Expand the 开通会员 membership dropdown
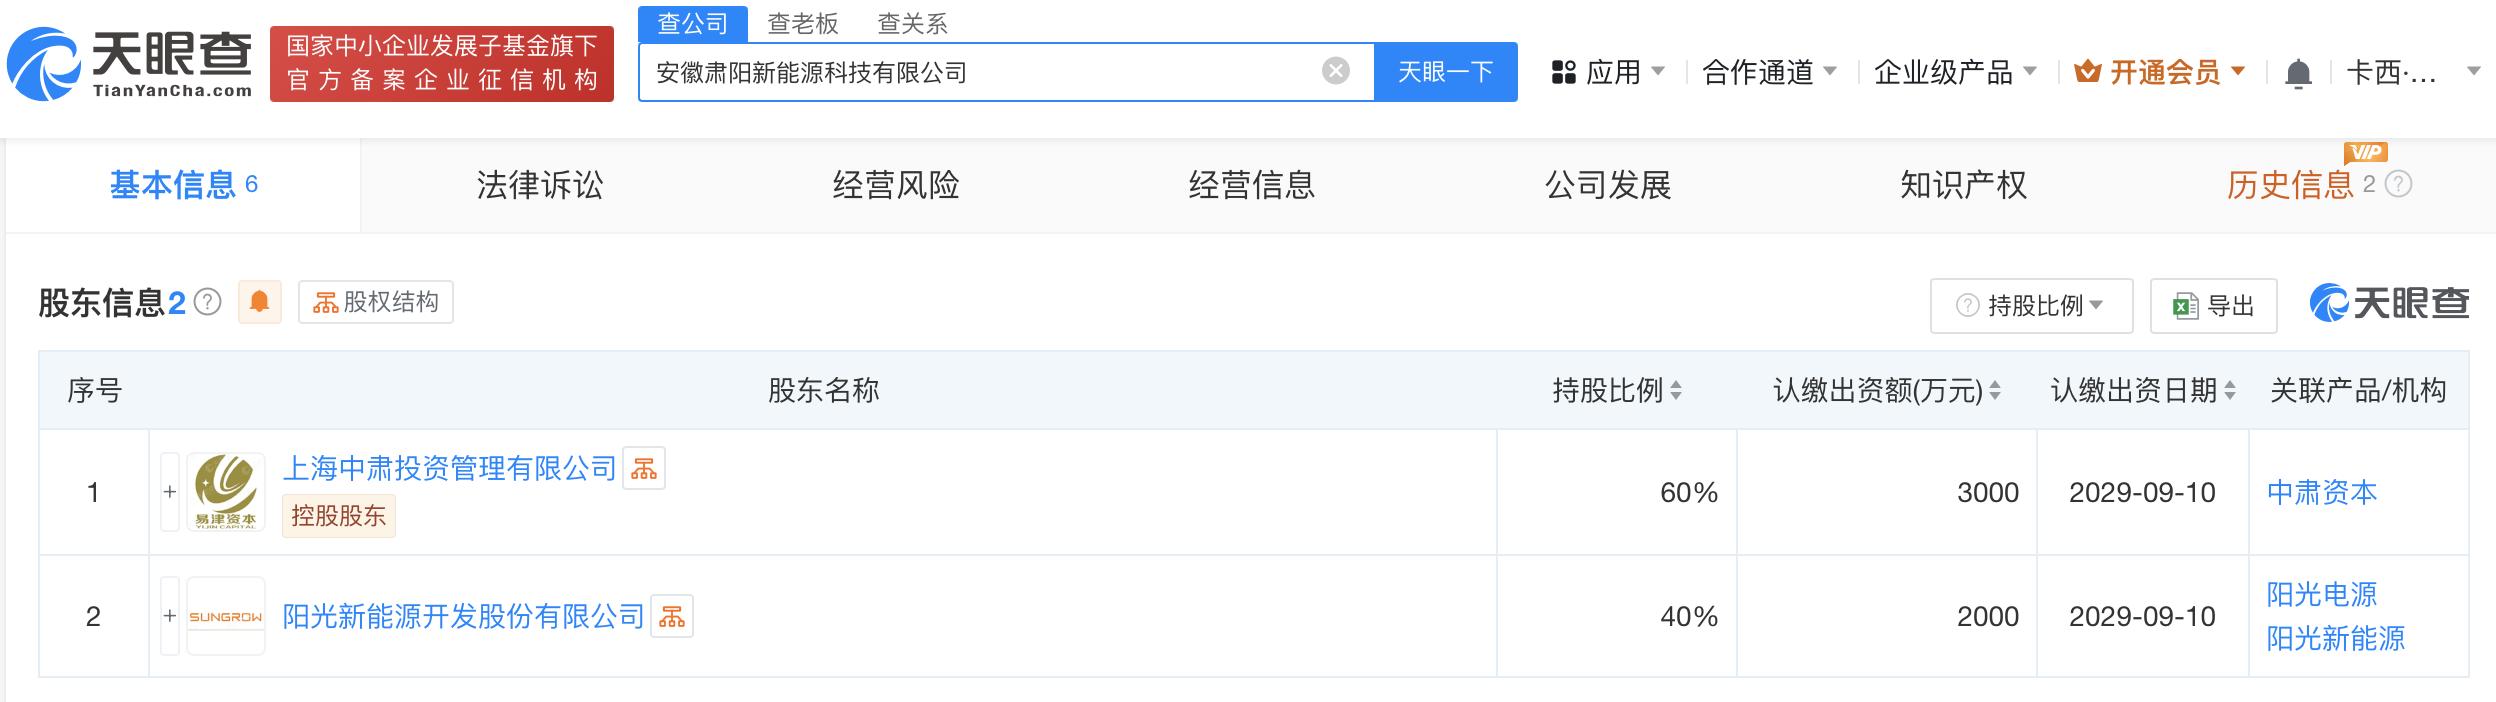This screenshot has height=702, width=2496. pyautogui.click(x=2159, y=72)
